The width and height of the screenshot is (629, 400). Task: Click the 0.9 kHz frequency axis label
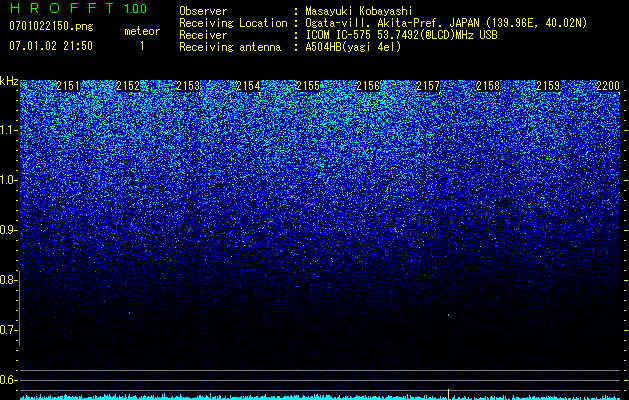tap(8, 230)
